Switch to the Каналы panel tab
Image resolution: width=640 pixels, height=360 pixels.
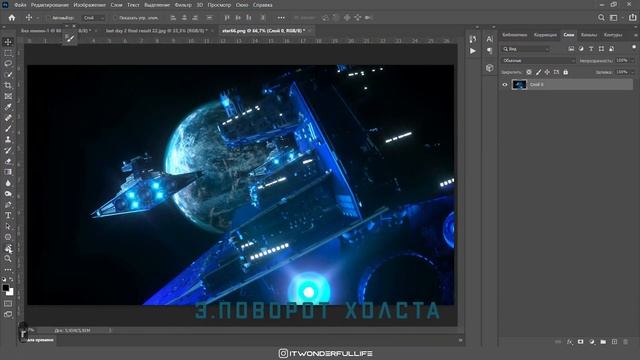[589, 35]
